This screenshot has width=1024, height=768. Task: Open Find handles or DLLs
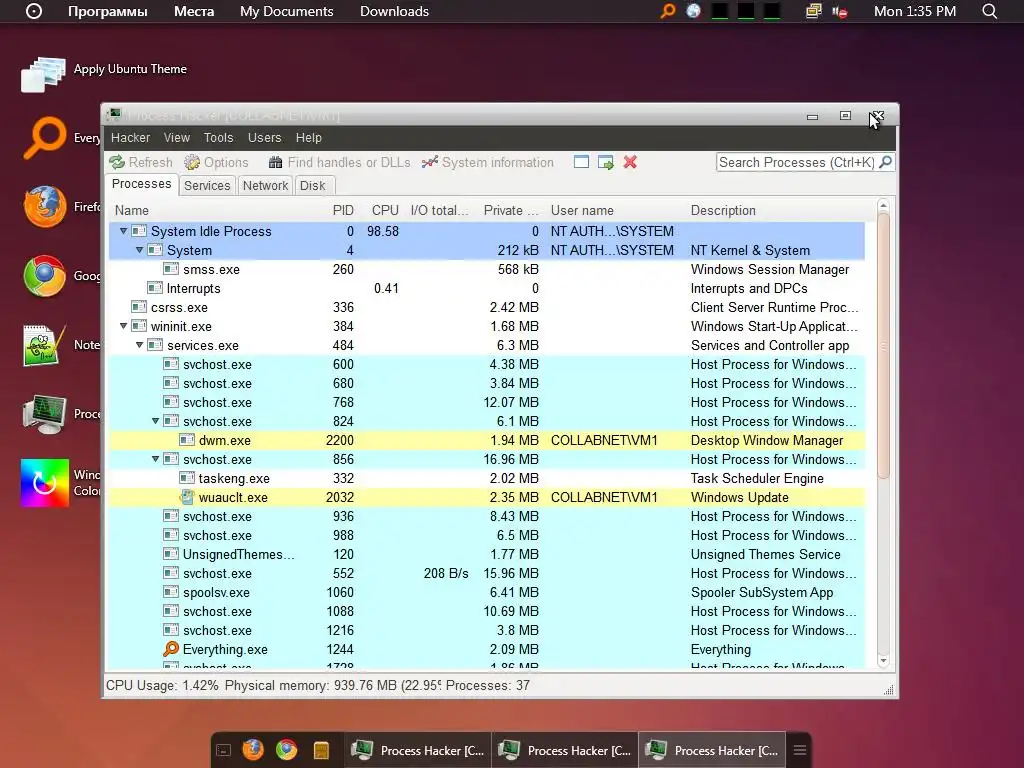point(340,162)
